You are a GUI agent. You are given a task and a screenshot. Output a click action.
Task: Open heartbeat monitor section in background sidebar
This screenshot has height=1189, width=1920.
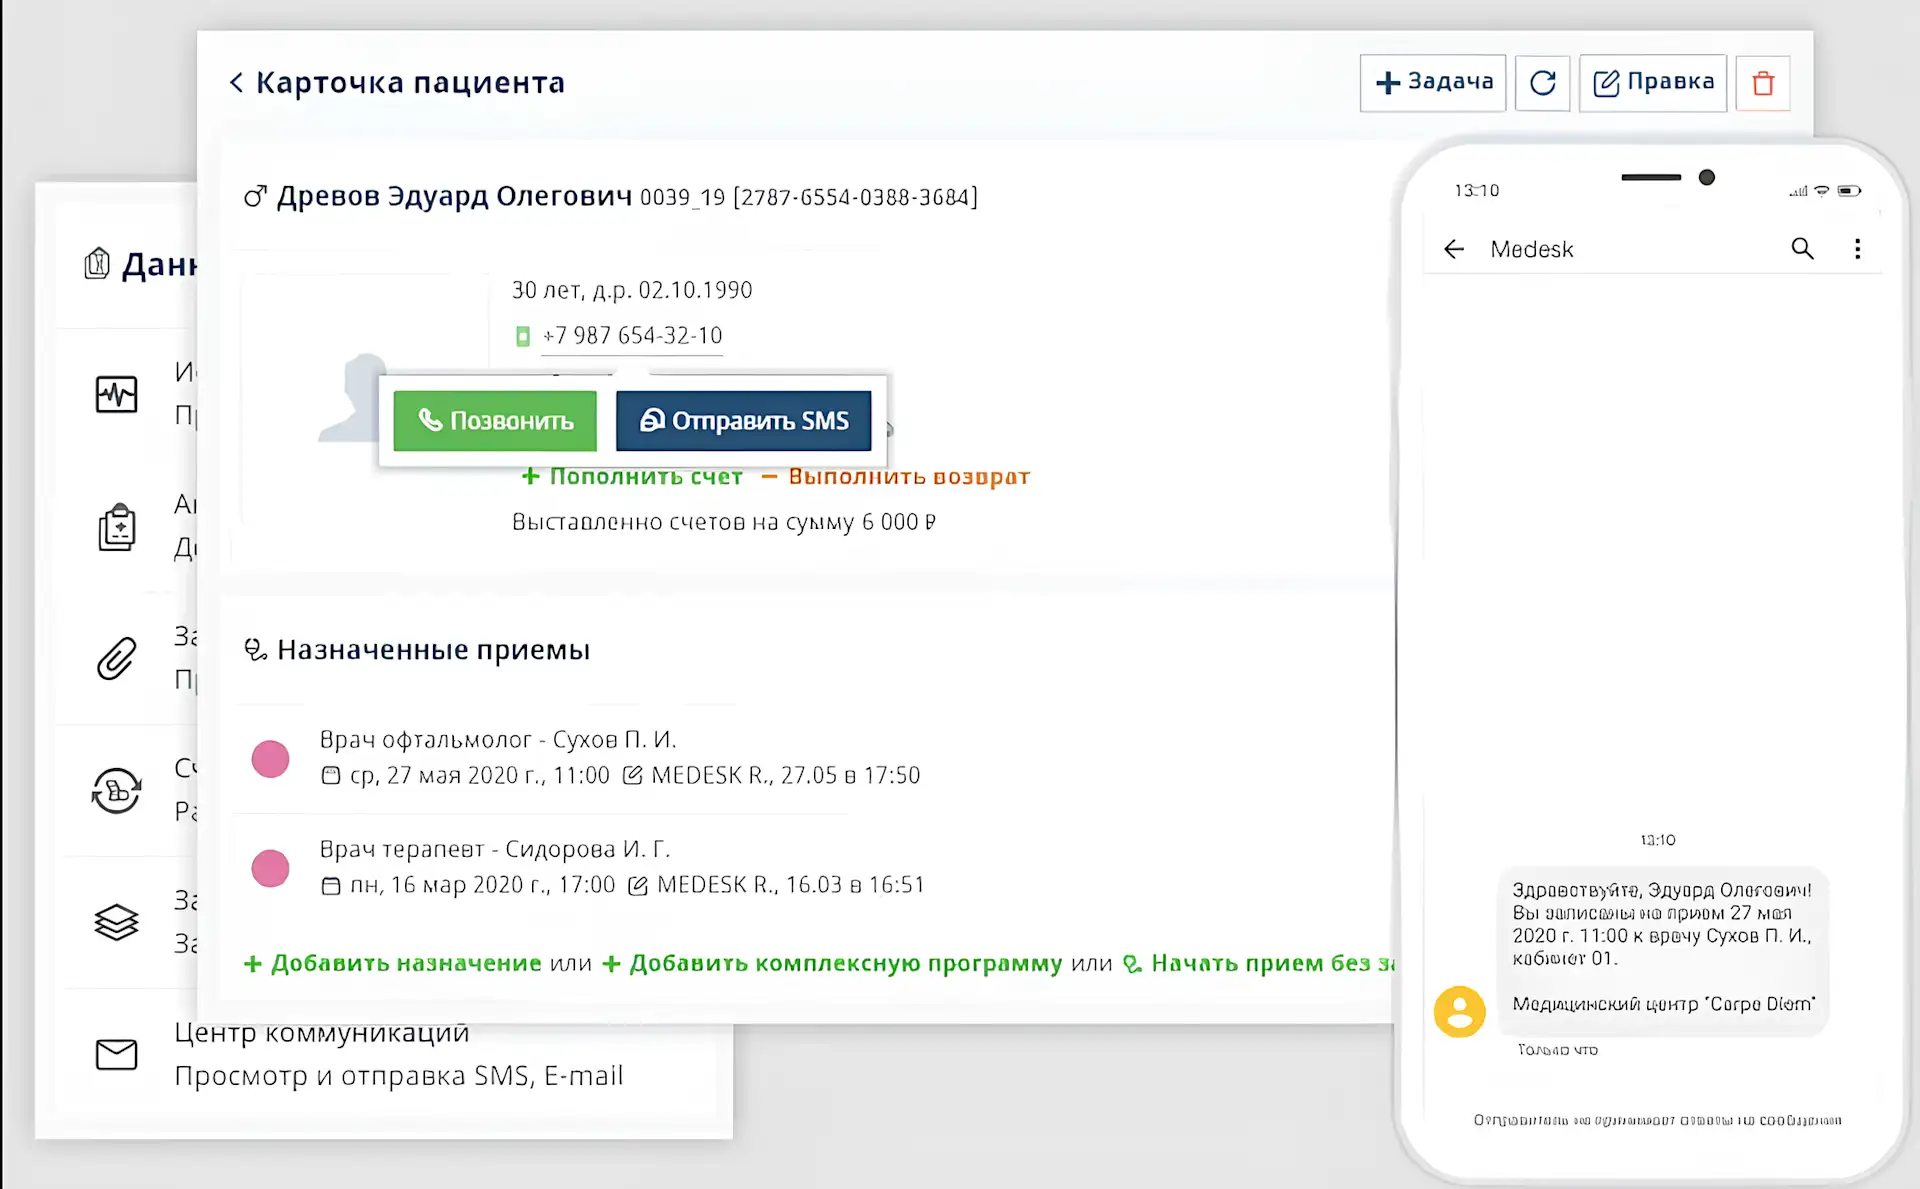click(x=116, y=394)
